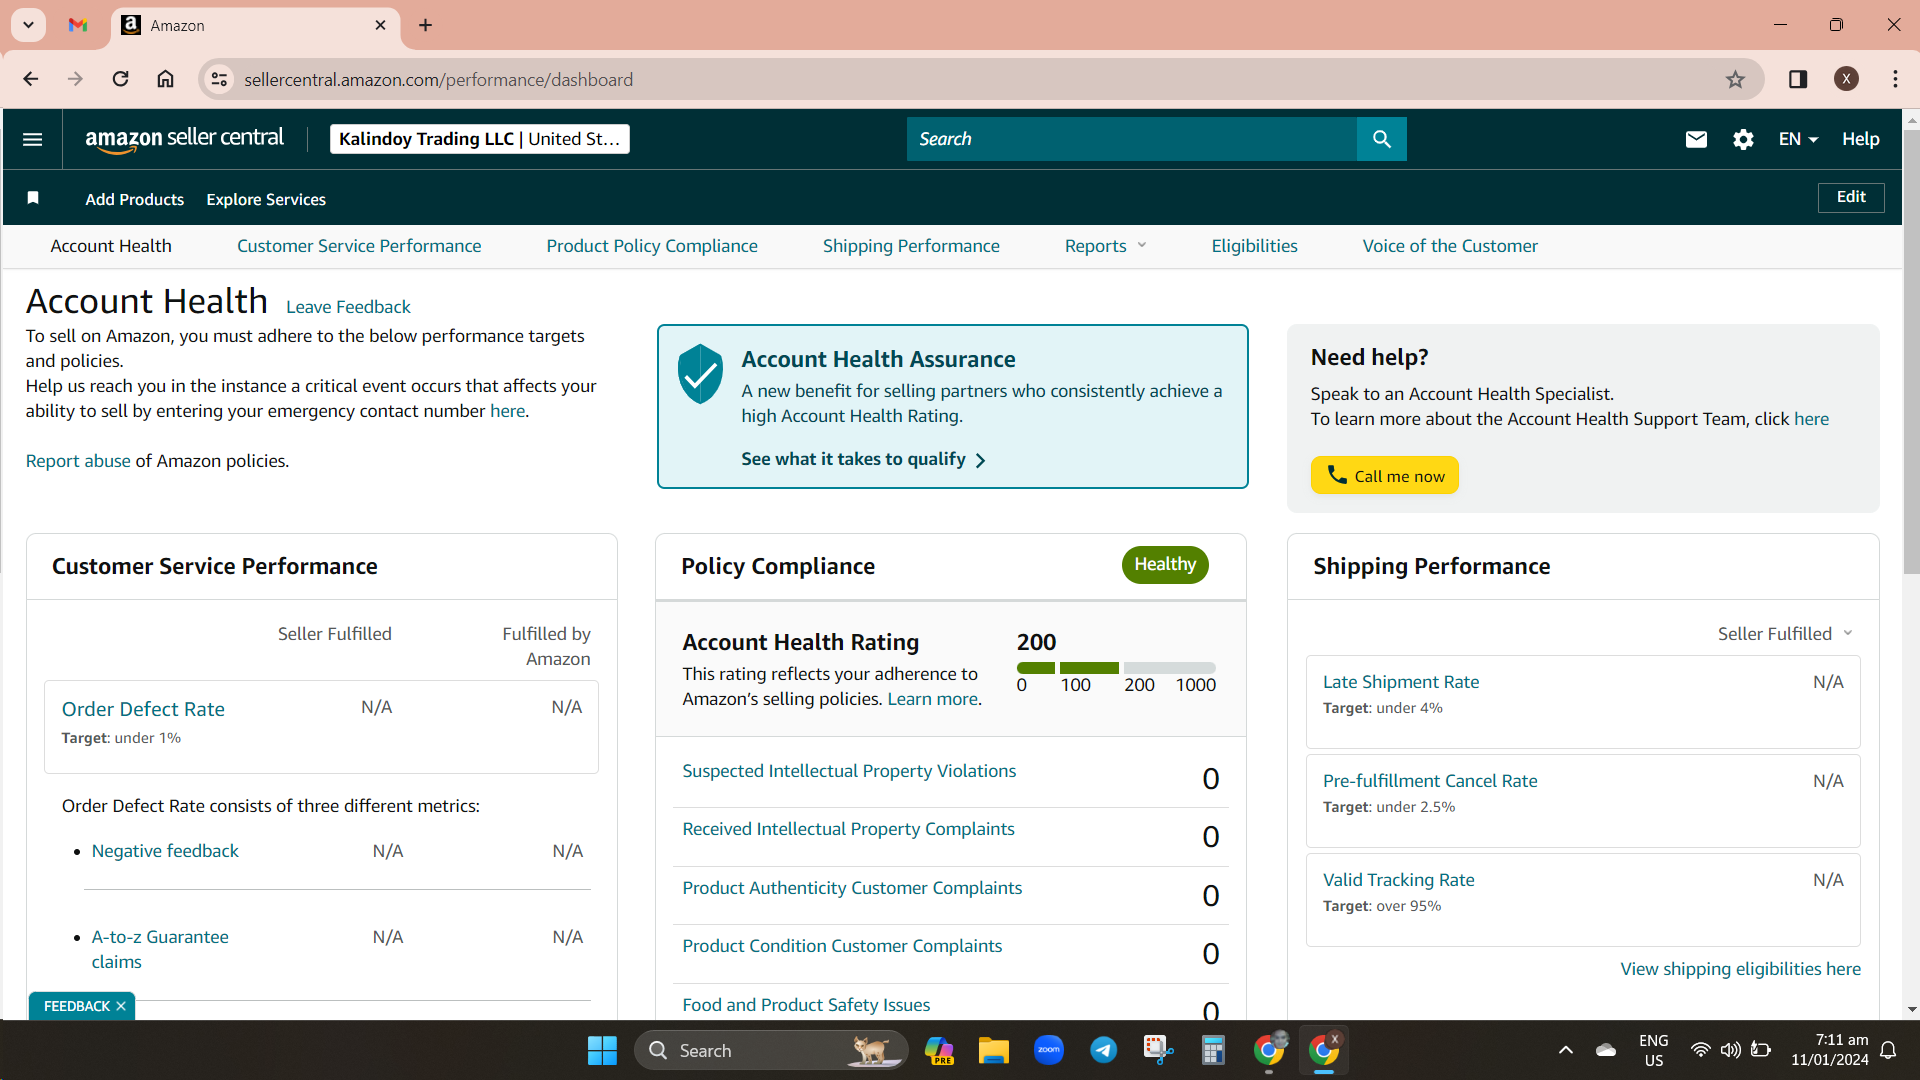Bookmark this page with star icon

1735,79
